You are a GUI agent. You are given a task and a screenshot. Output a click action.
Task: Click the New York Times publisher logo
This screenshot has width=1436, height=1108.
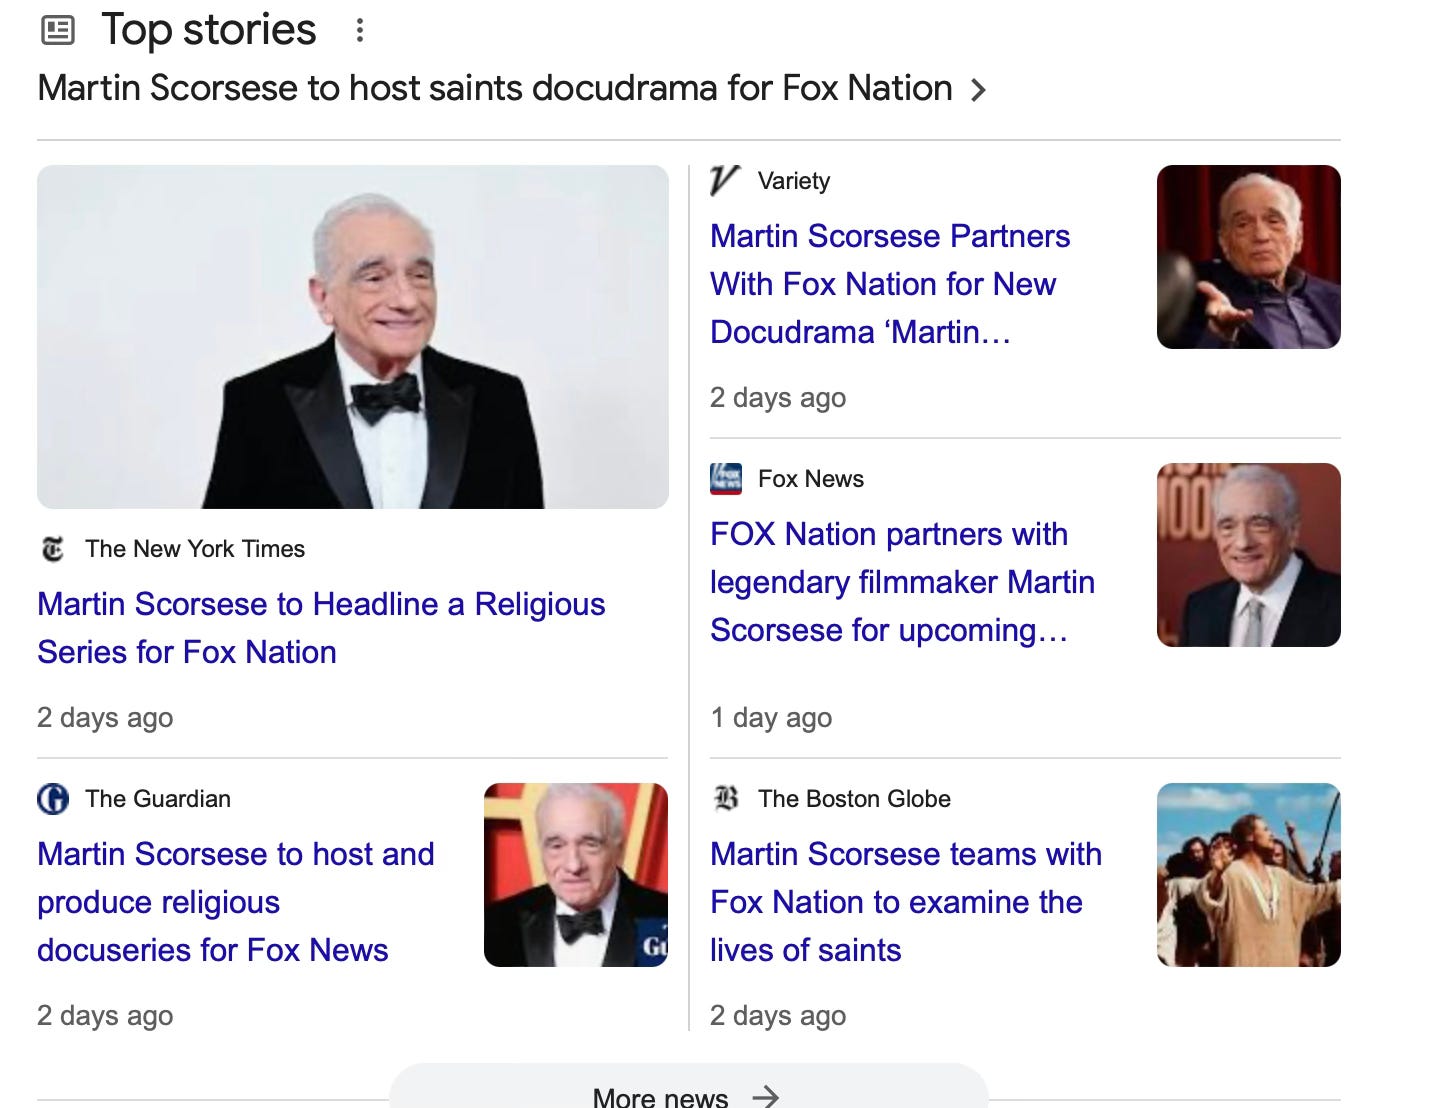click(x=52, y=549)
